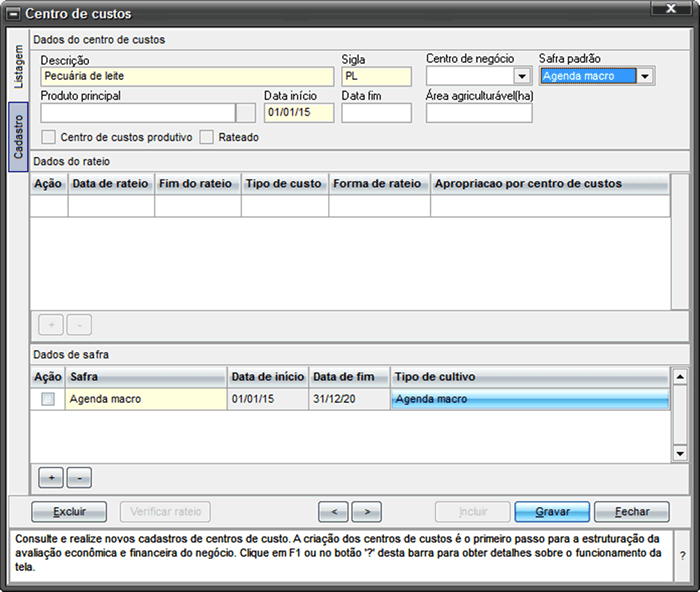The width and height of the screenshot is (700, 592).
Task: Click the '?' help button in status bar
Action: coord(682,556)
